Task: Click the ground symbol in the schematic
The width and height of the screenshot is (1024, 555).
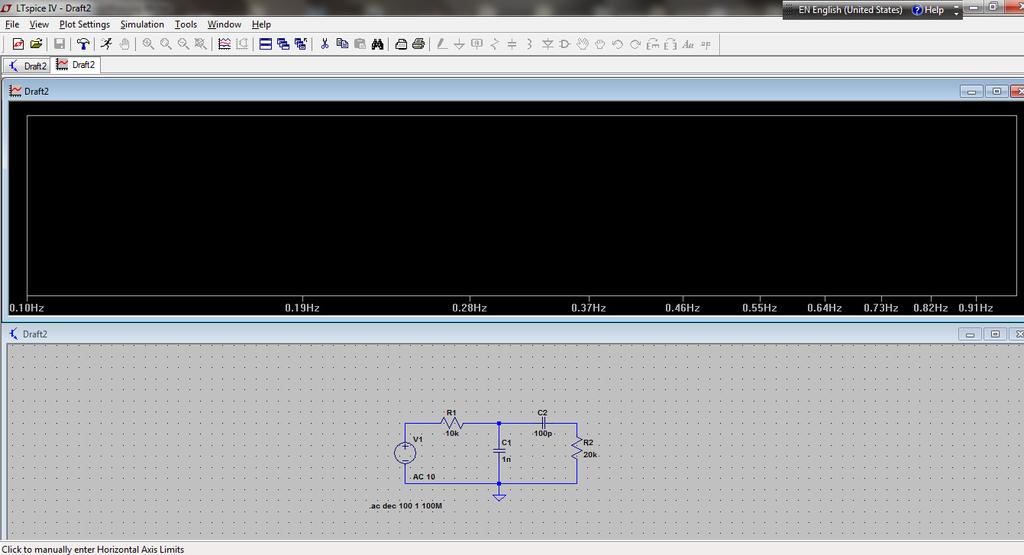Action: click(x=499, y=496)
